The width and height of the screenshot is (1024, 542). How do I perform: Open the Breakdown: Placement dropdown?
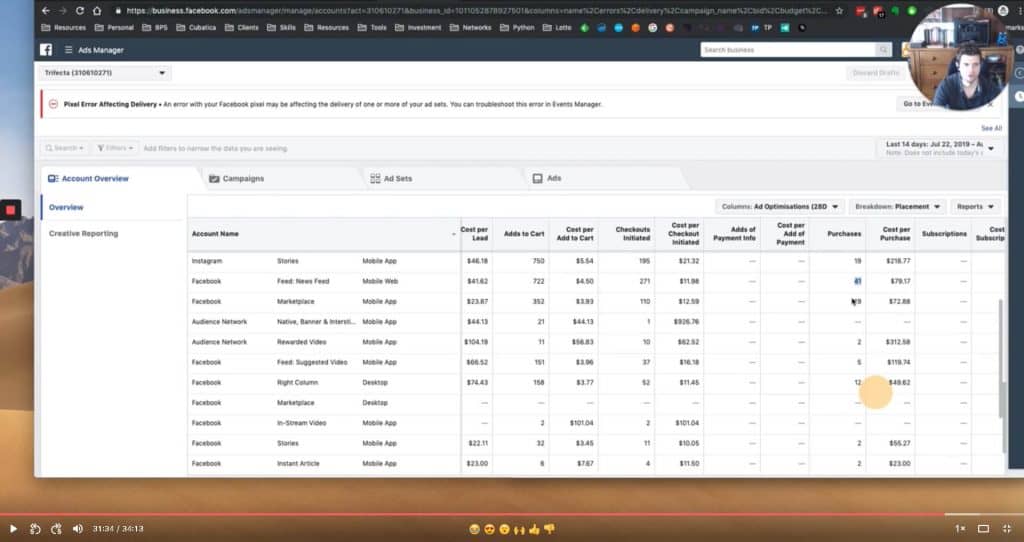click(x=896, y=207)
